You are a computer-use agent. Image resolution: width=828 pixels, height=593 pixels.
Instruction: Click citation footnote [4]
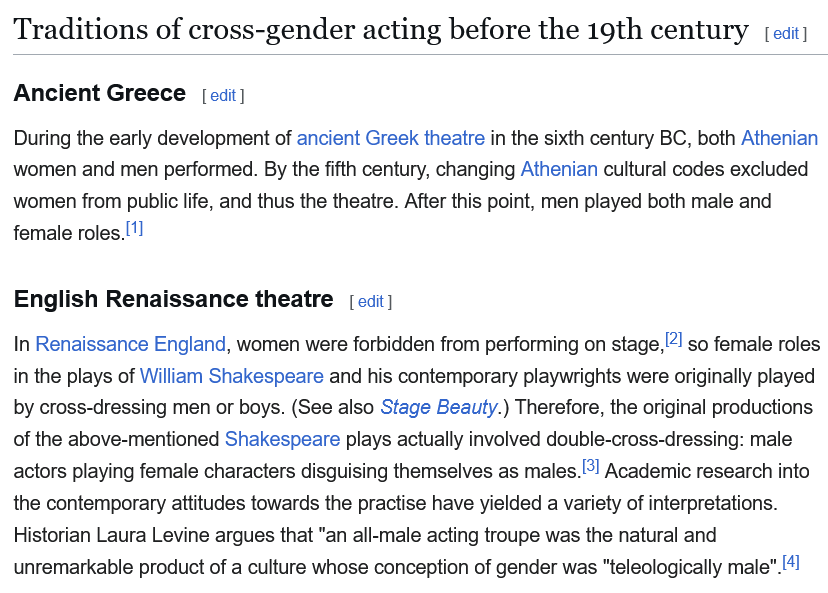click(791, 562)
